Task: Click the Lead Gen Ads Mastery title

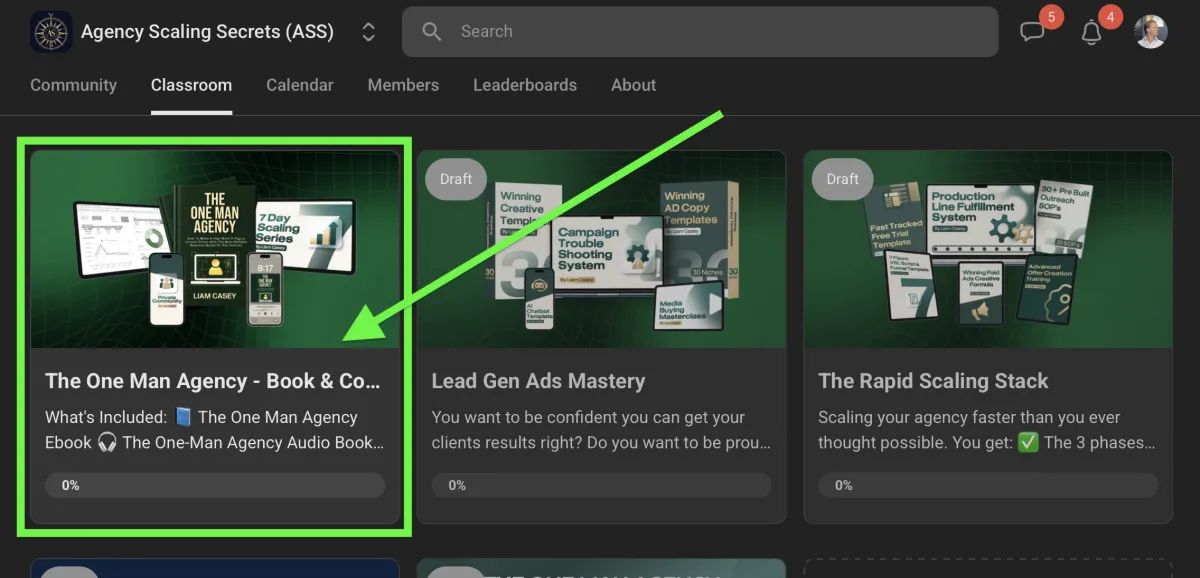Action: point(538,381)
